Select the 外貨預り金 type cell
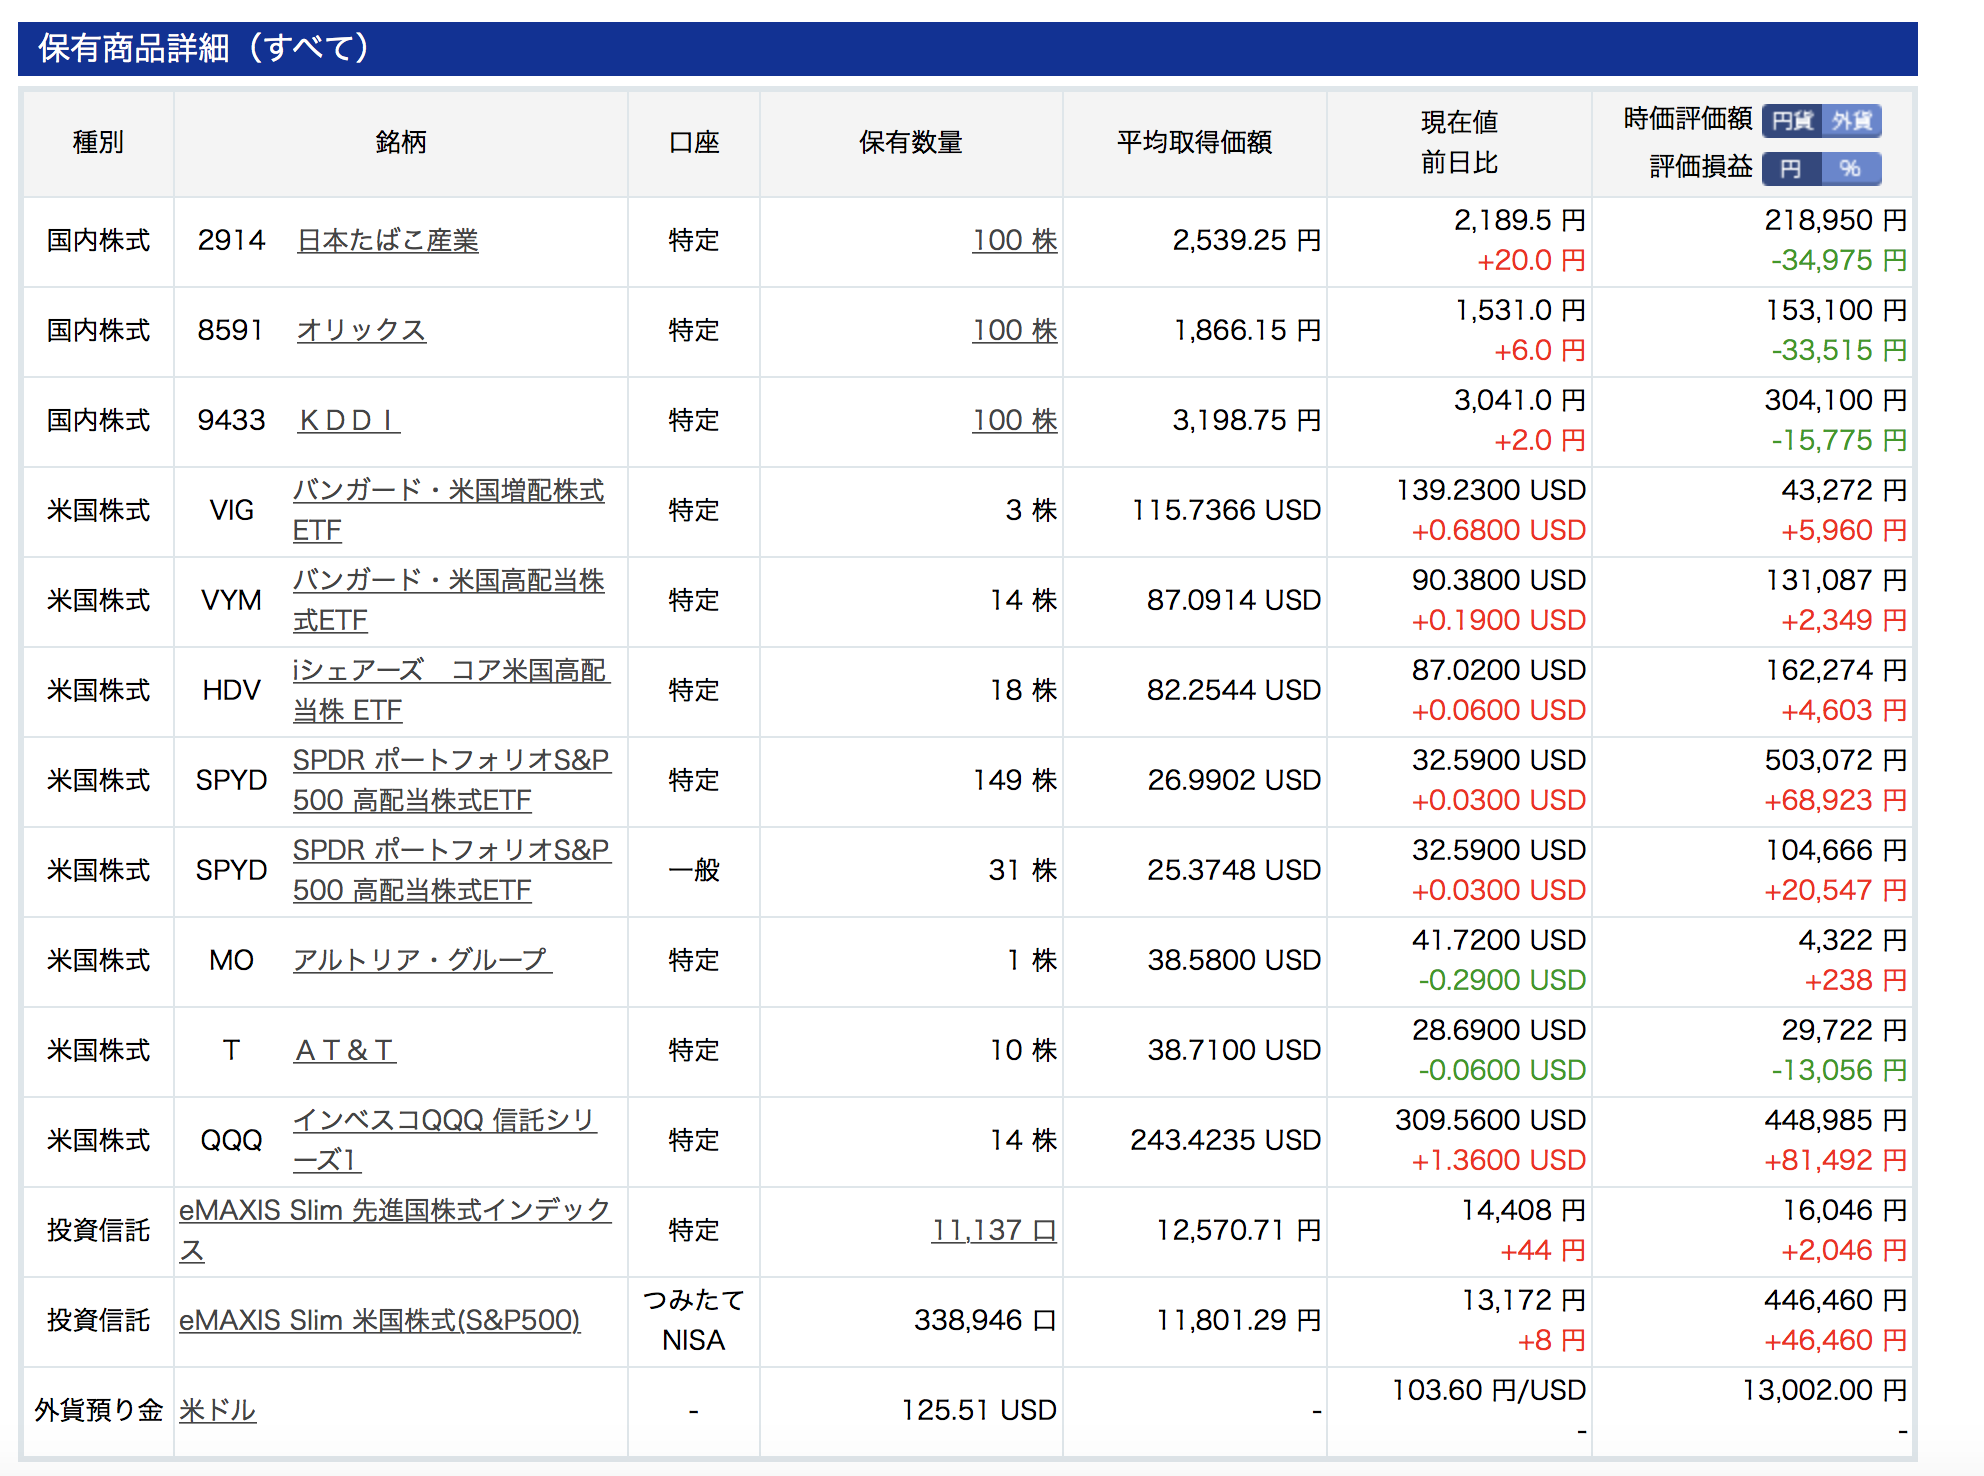This screenshot has width=1984, height=1476. tap(98, 1411)
